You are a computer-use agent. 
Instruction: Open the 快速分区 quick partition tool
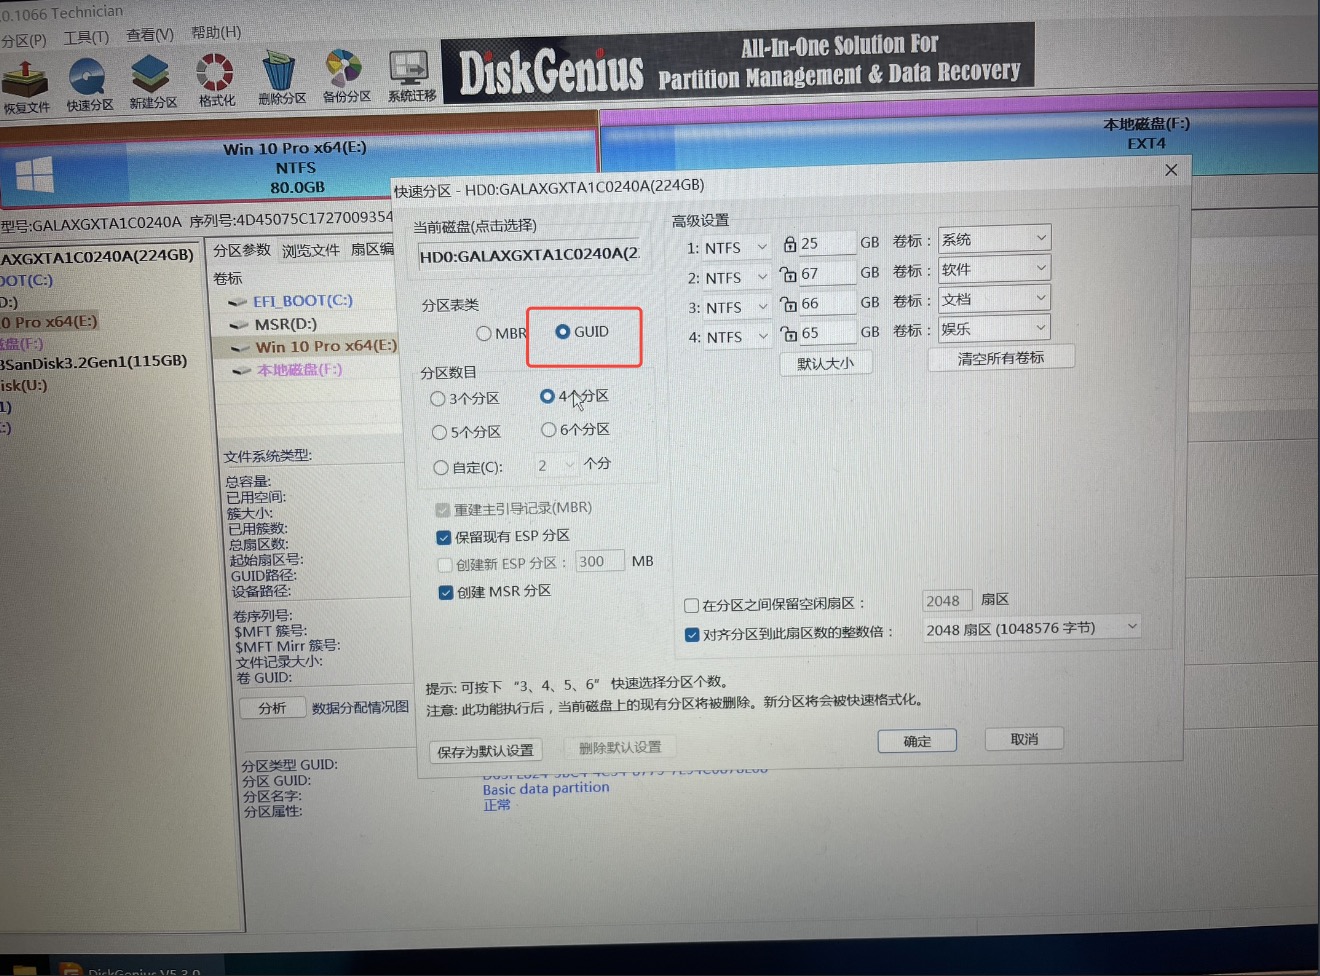(x=88, y=80)
